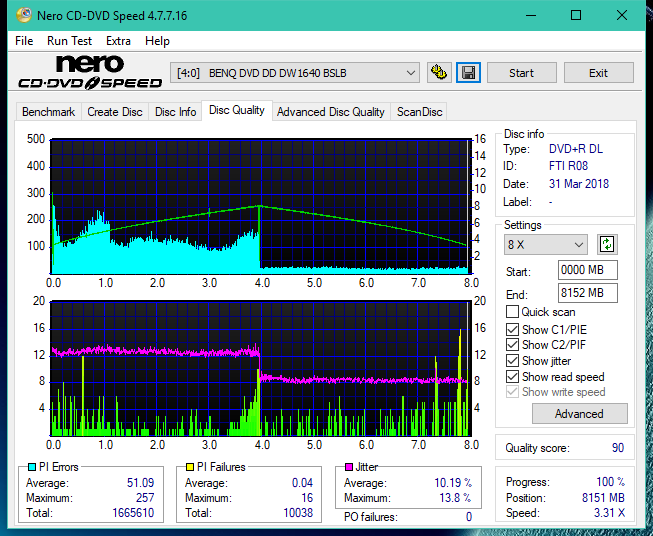Click the refresh icon next to speed dropdown

[607, 244]
